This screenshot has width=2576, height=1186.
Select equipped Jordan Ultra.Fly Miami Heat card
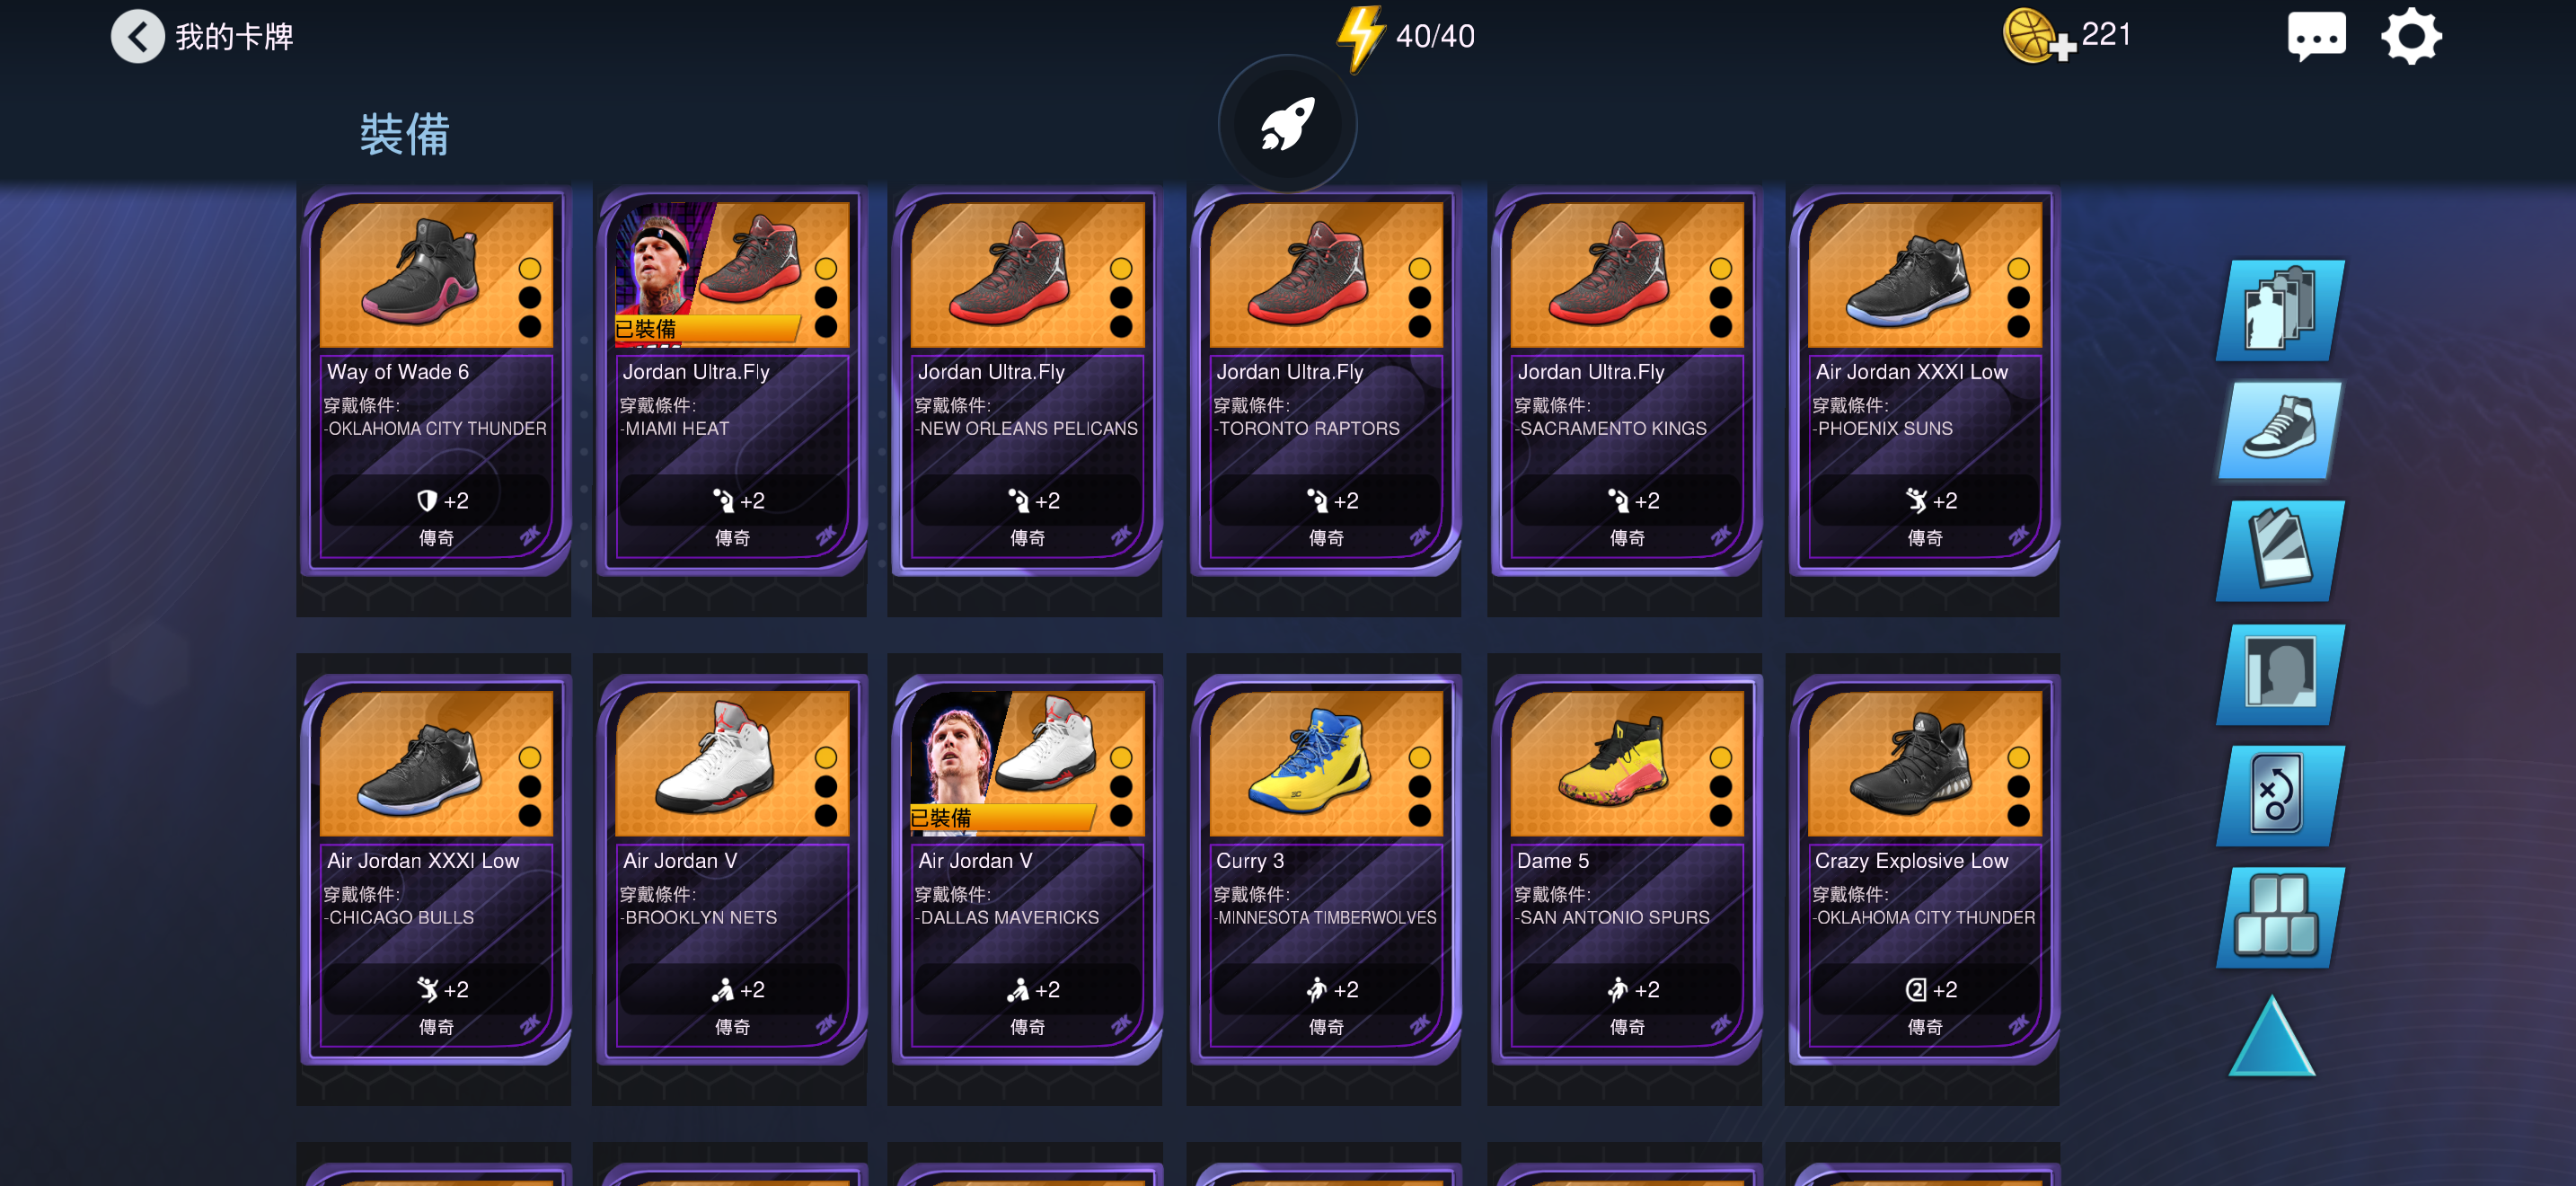tap(731, 381)
